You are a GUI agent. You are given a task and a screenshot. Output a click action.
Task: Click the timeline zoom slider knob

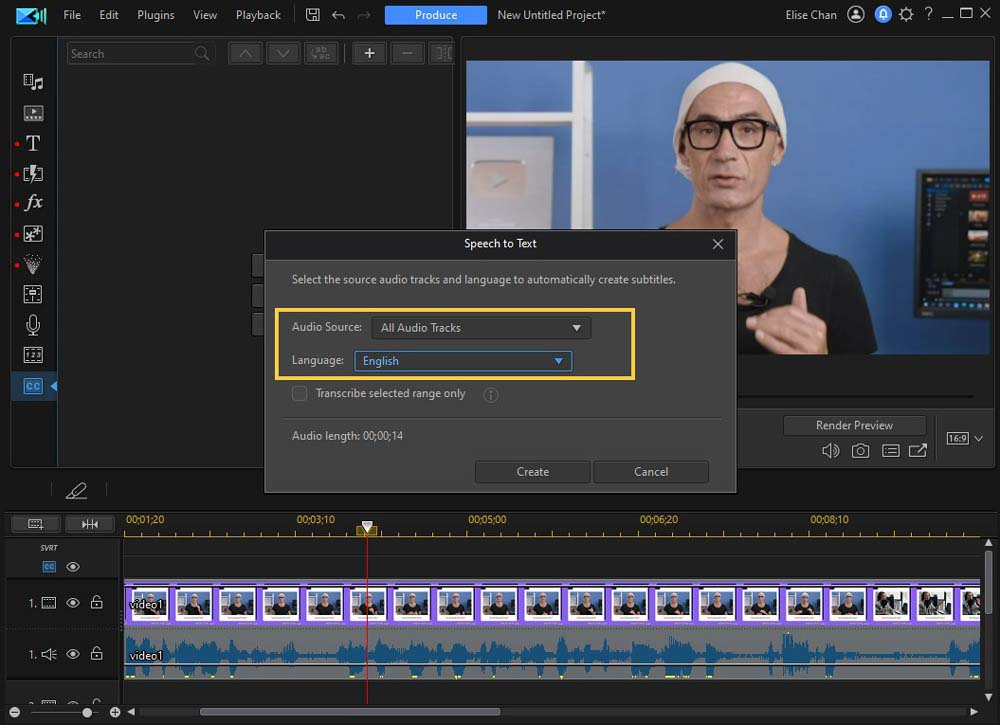tap(86, 712)
